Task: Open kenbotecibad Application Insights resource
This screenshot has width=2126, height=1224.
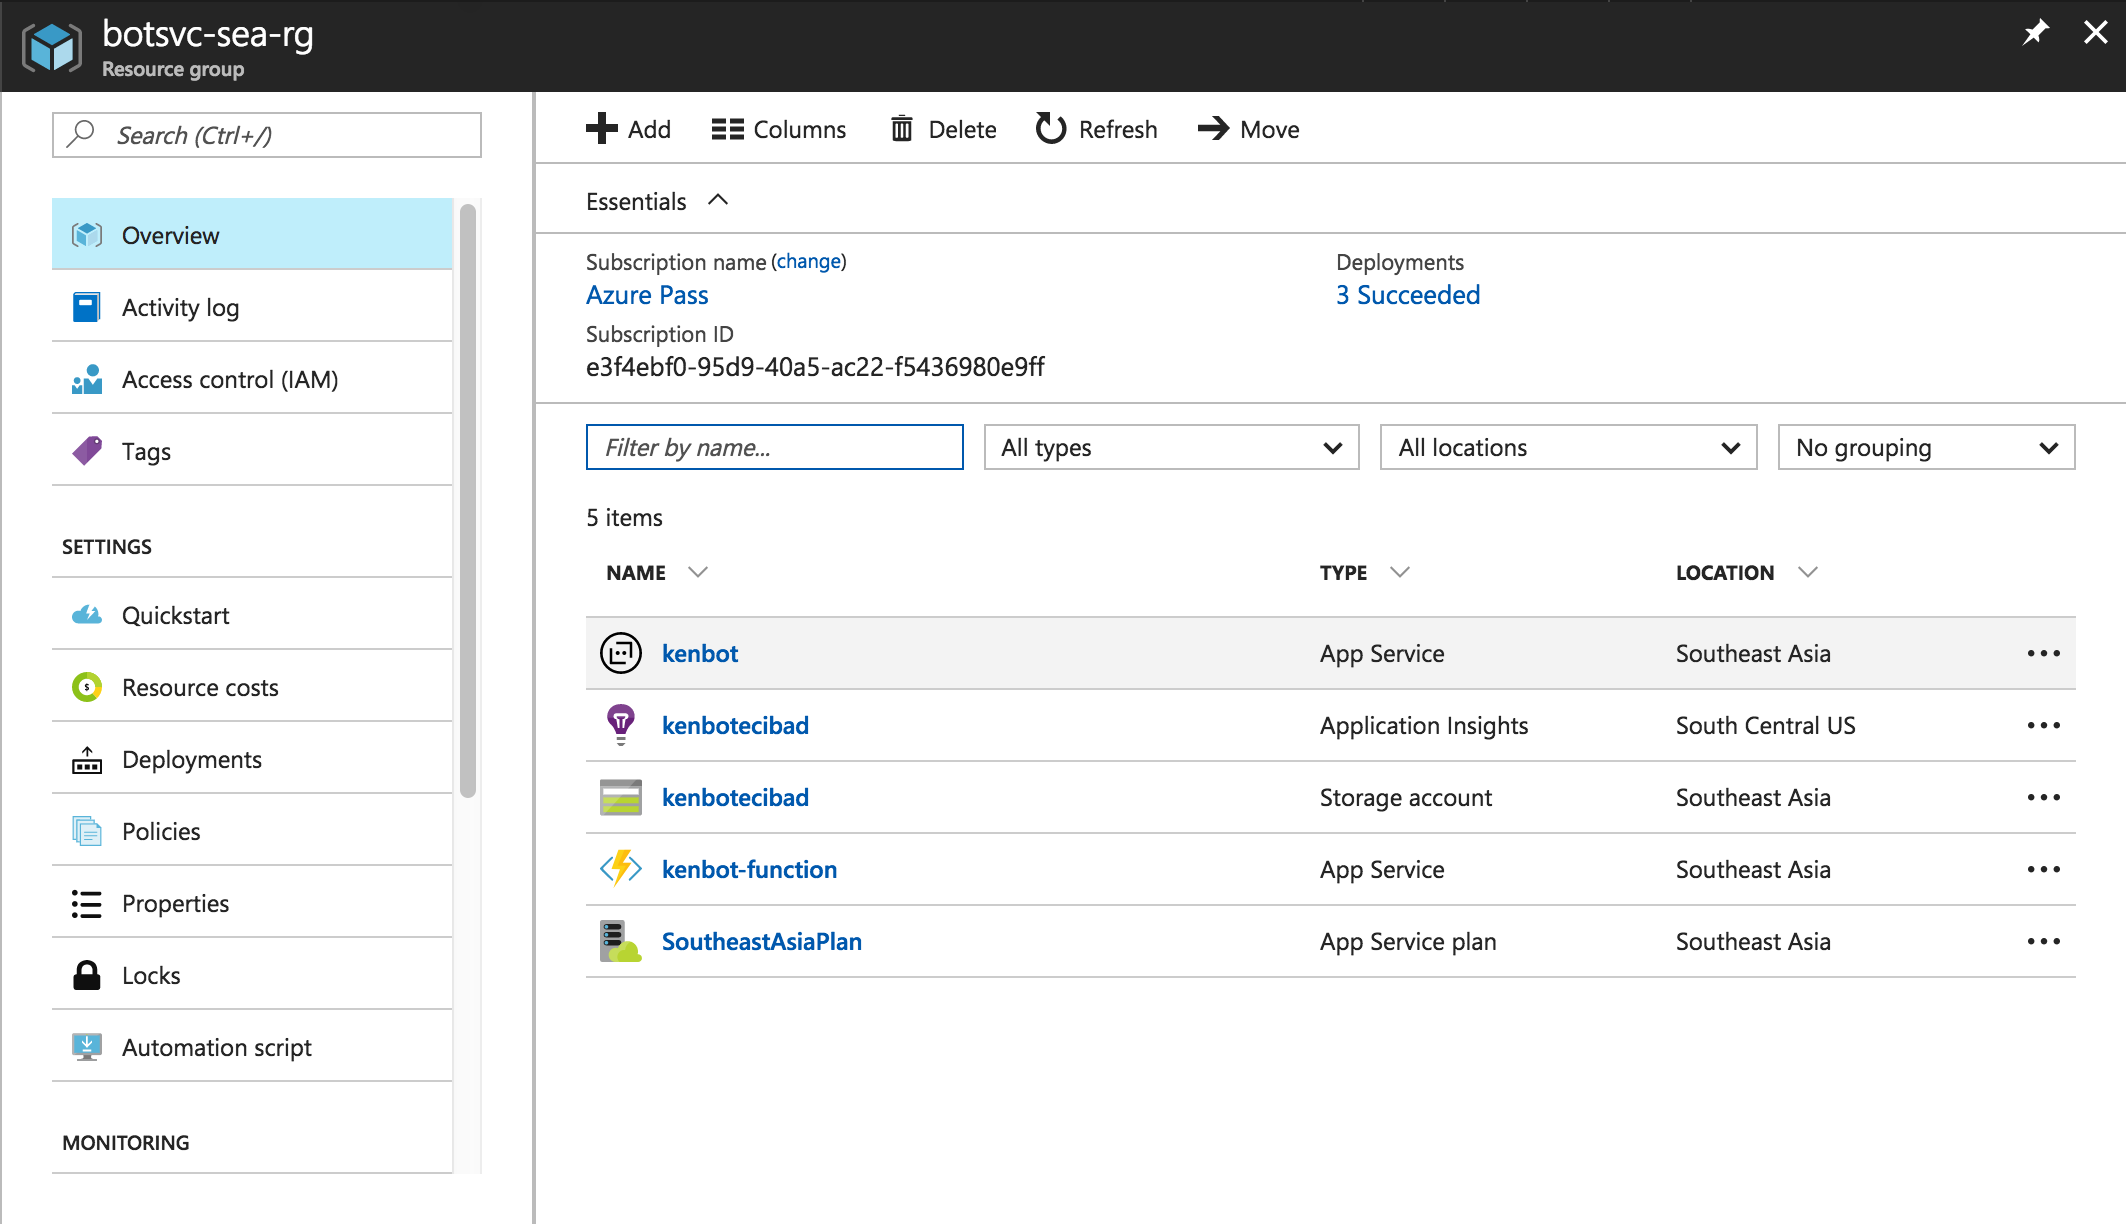Action: click(735, 725)
